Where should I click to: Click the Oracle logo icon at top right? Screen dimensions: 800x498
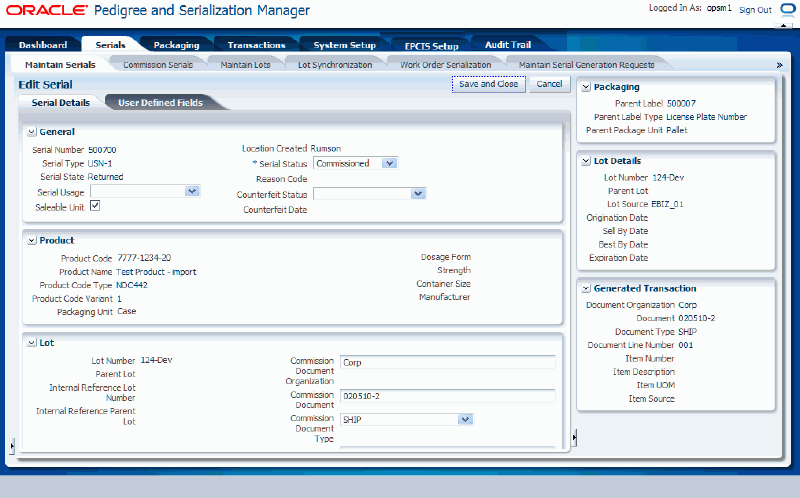788,10
